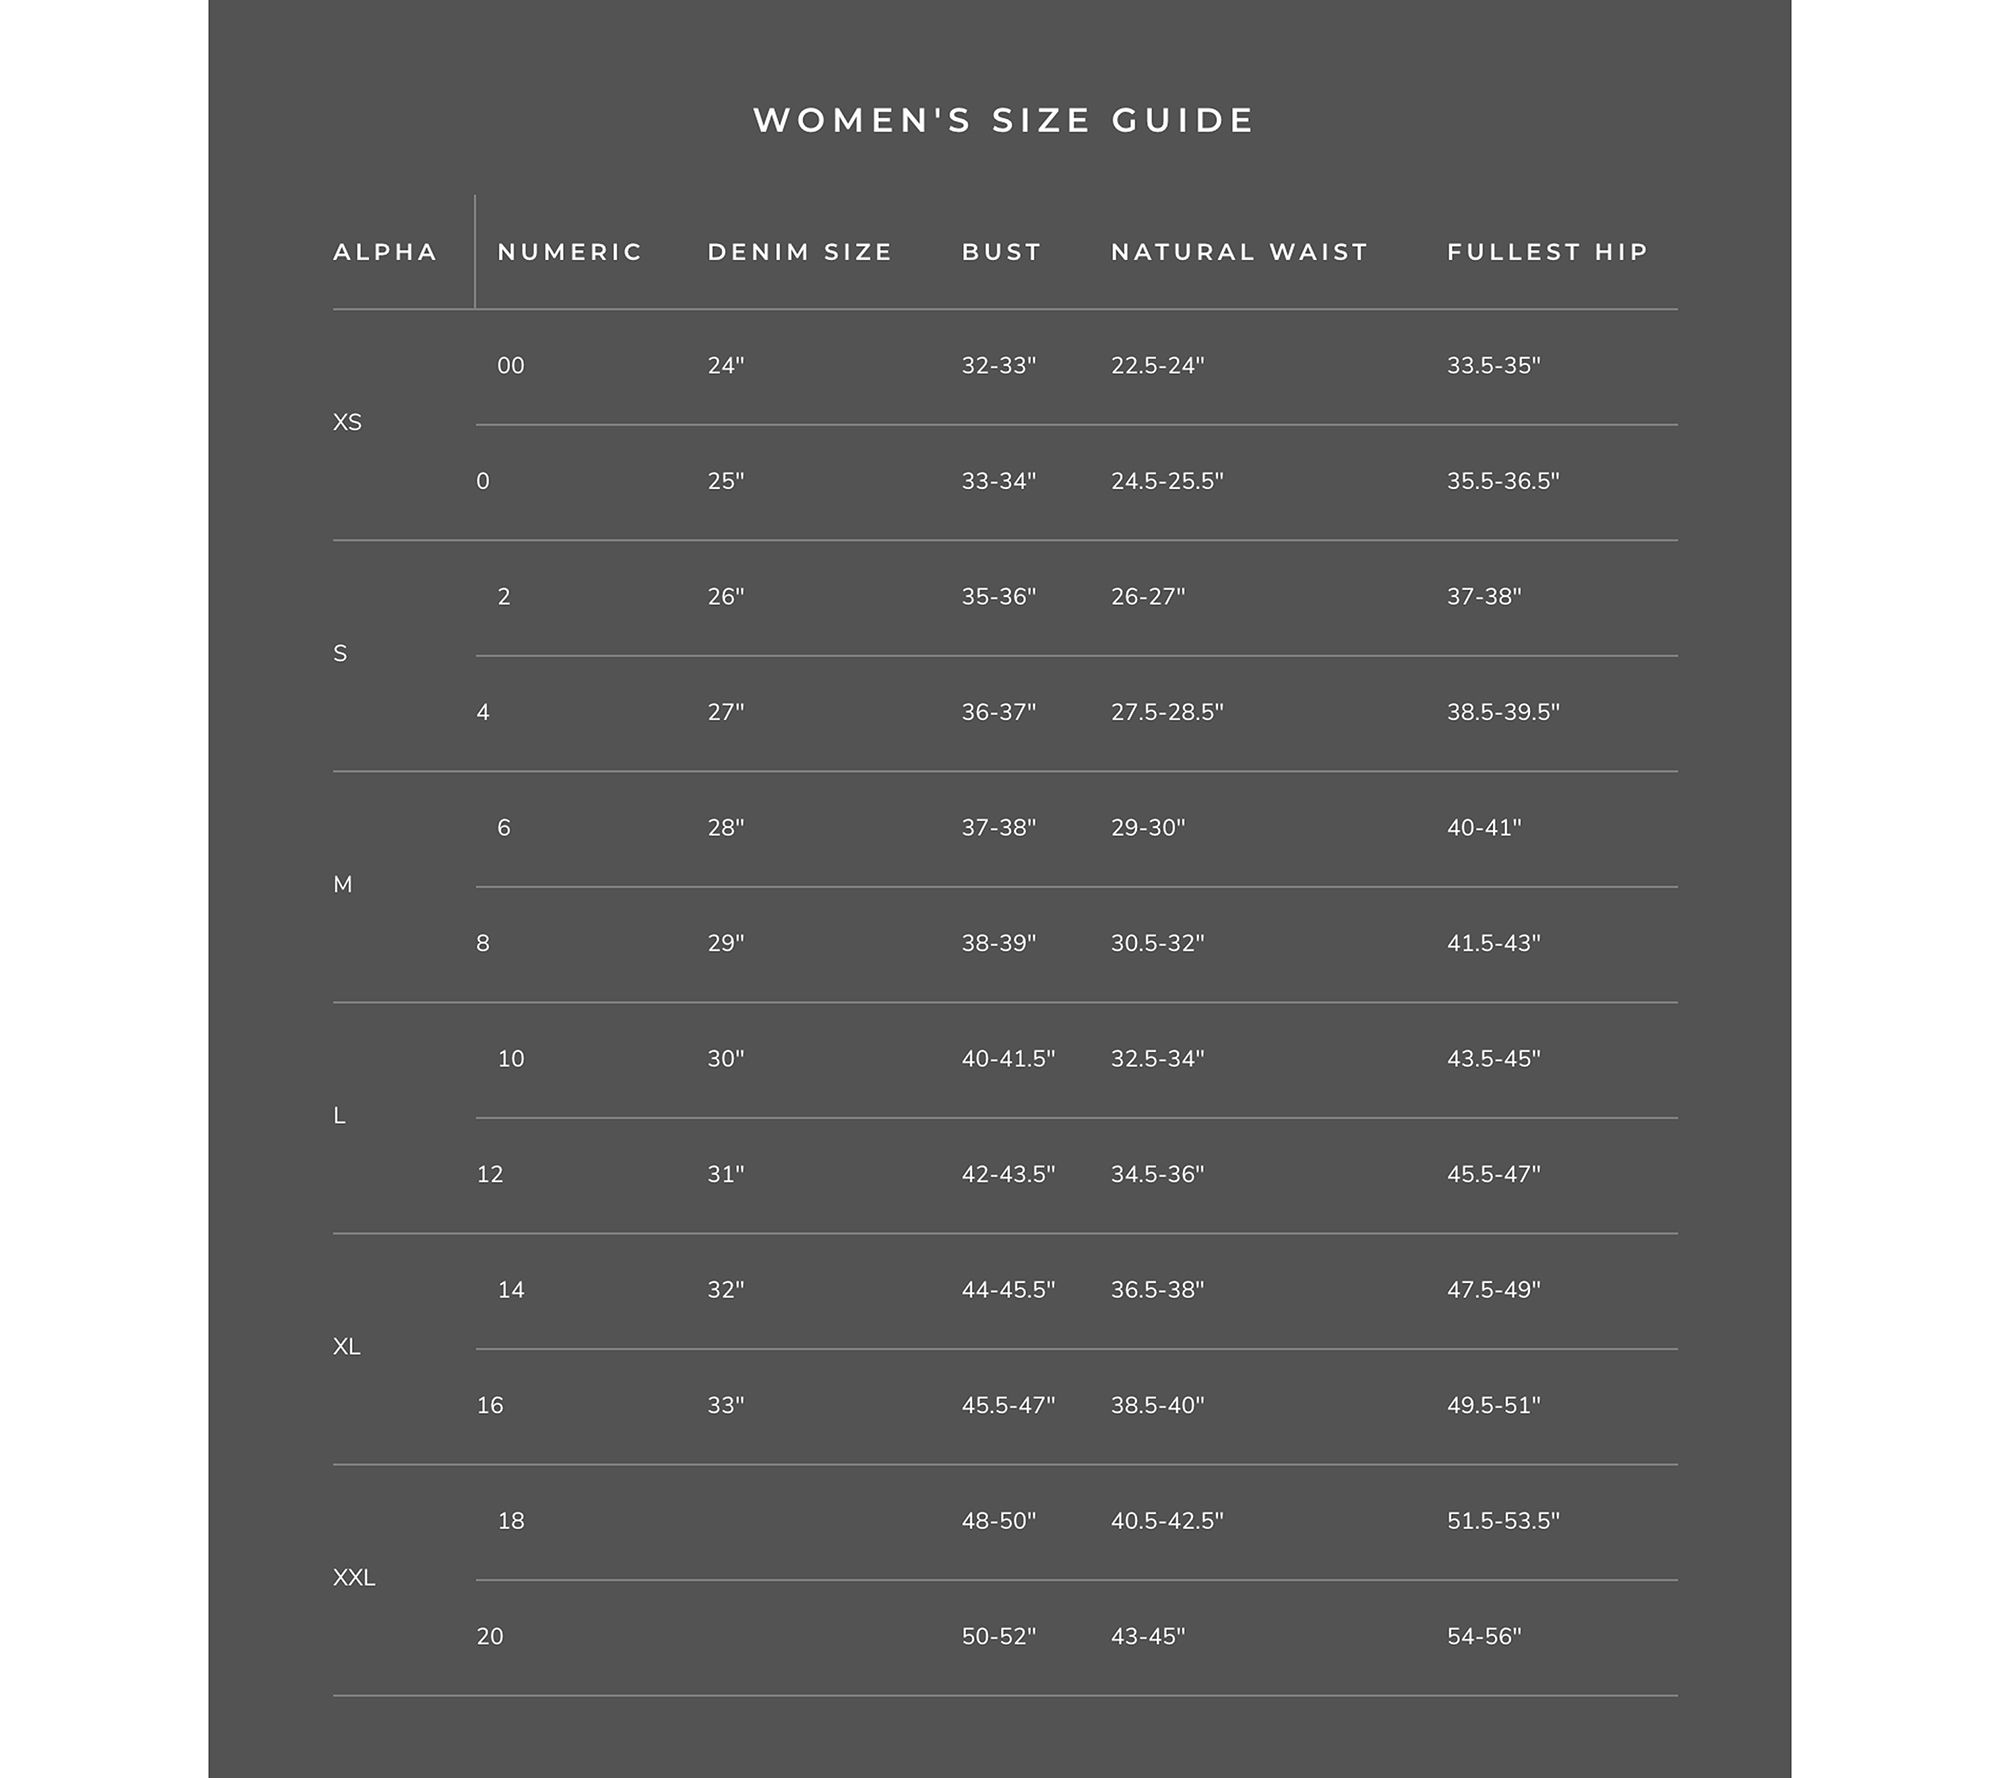Select the 43-45" natural waist value
2000x1778 pixels.
(1148, 1637)
